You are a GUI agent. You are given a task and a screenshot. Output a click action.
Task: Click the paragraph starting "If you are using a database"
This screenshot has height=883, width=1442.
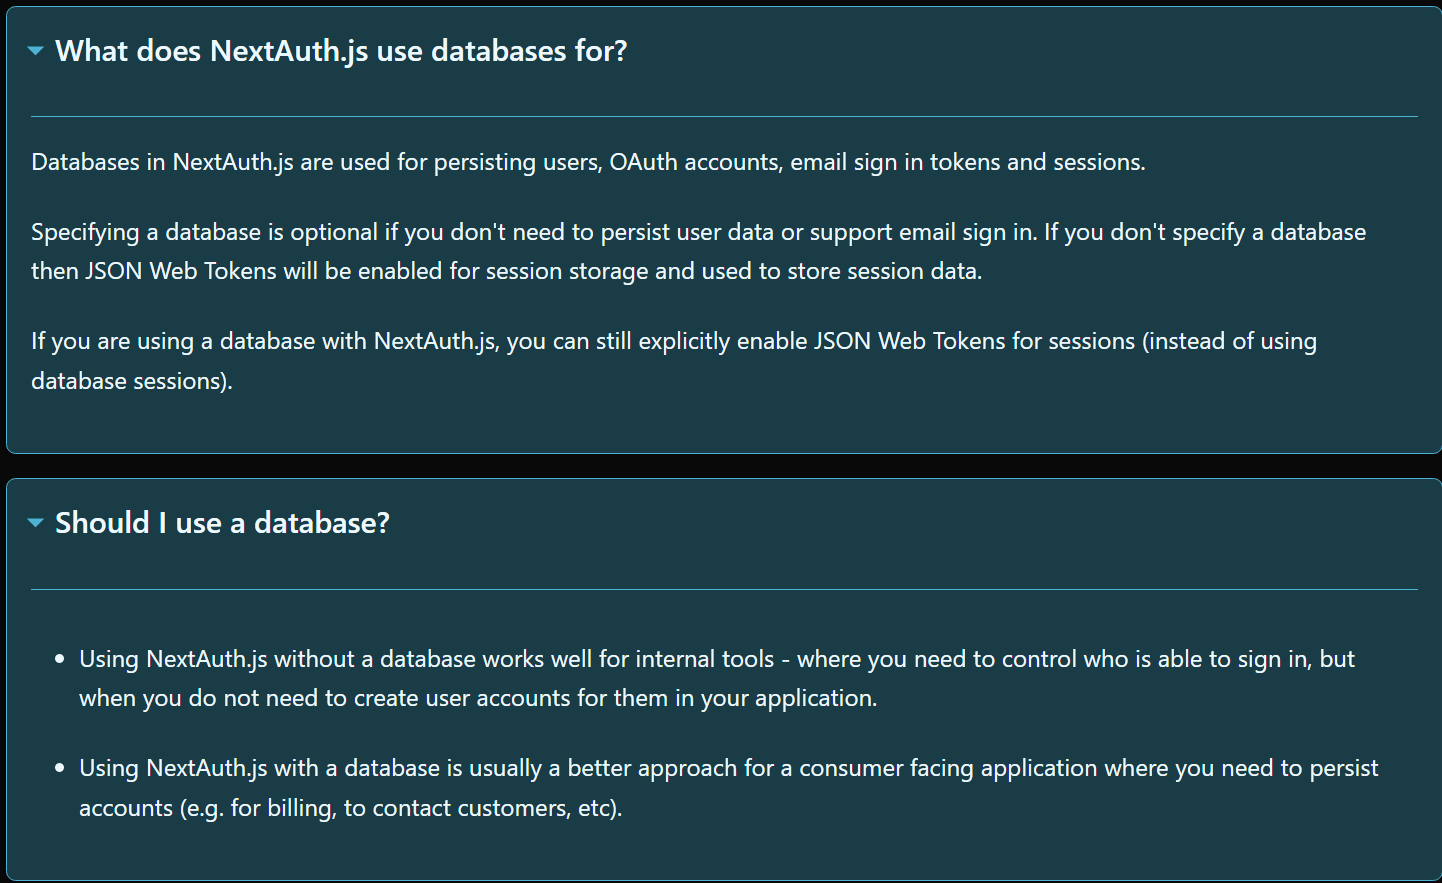click(674, 360)
